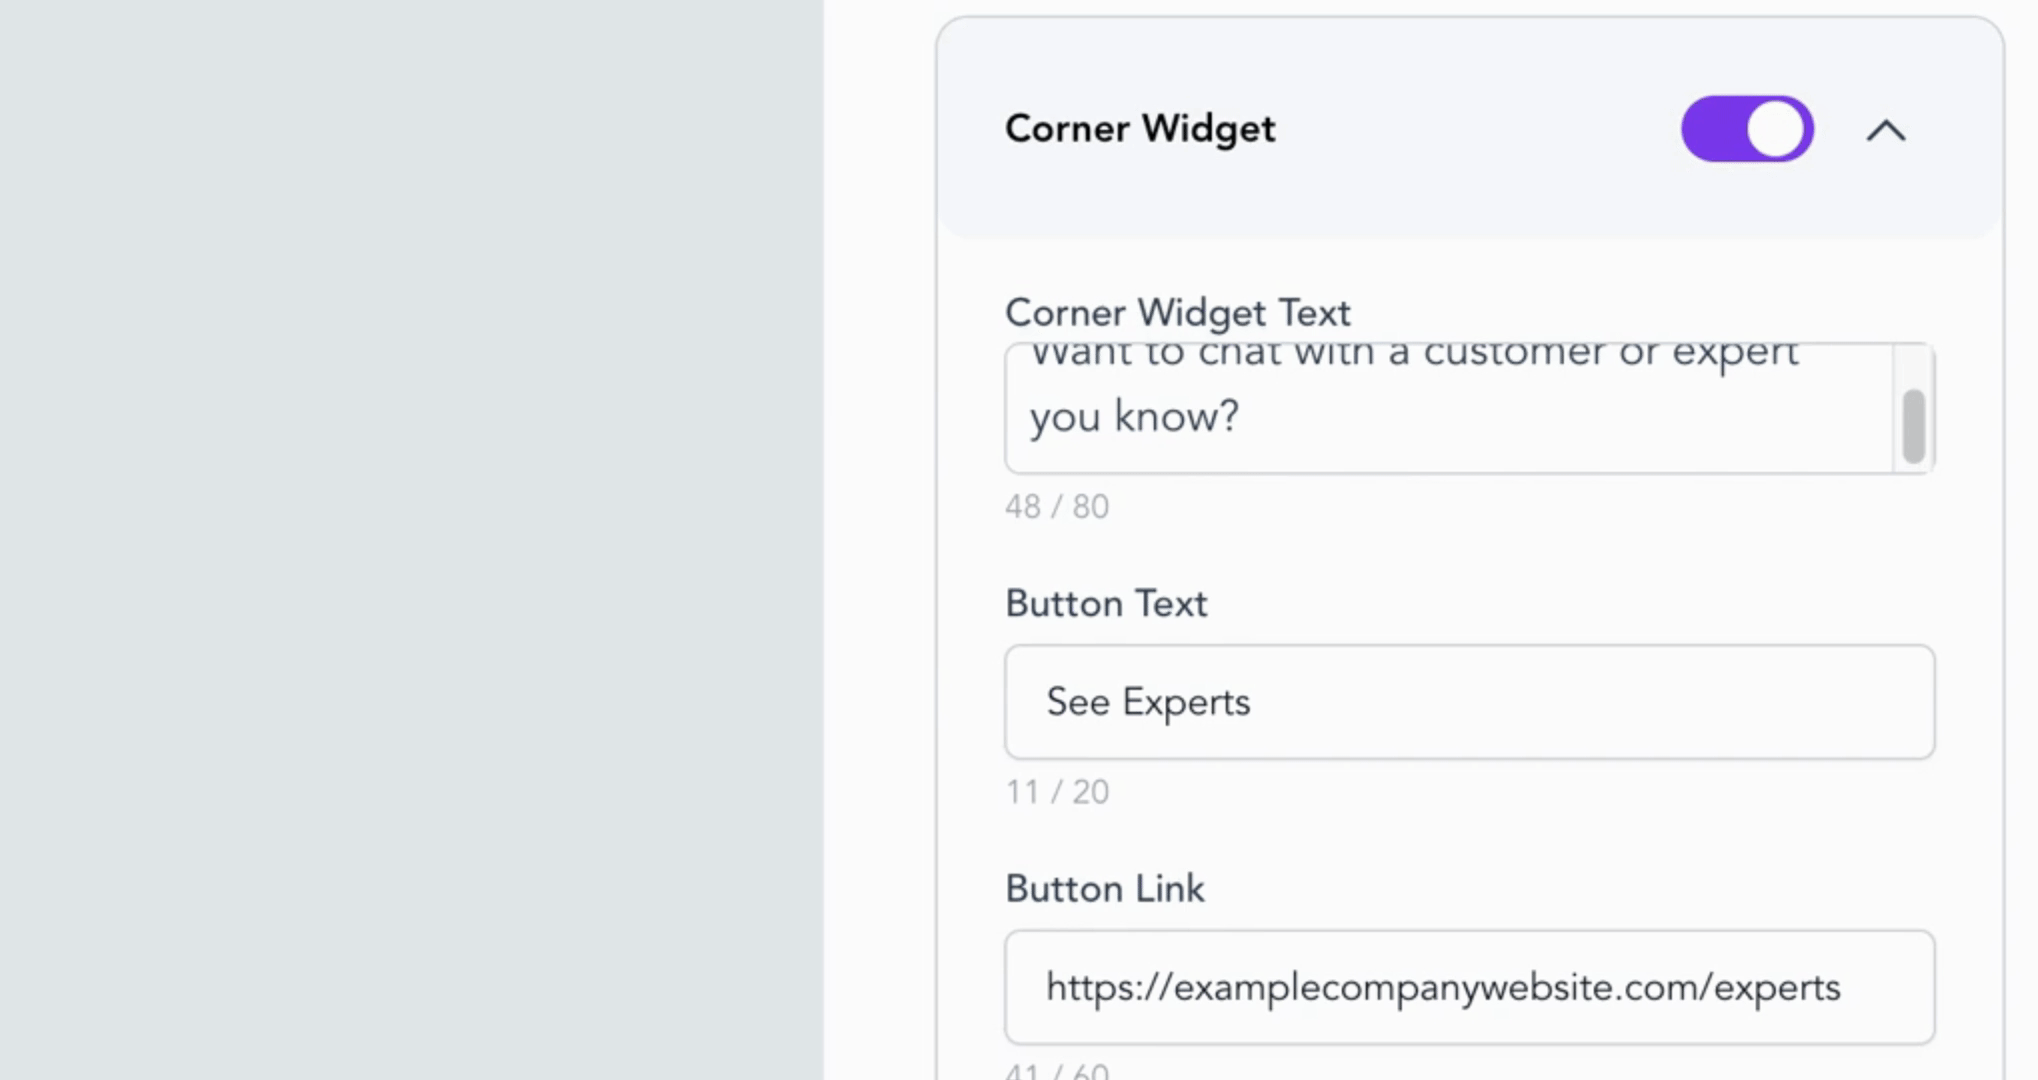Click the word "See" in Button Text field
This screenshot has width=2038, height=1080.
pos(1077,702)
